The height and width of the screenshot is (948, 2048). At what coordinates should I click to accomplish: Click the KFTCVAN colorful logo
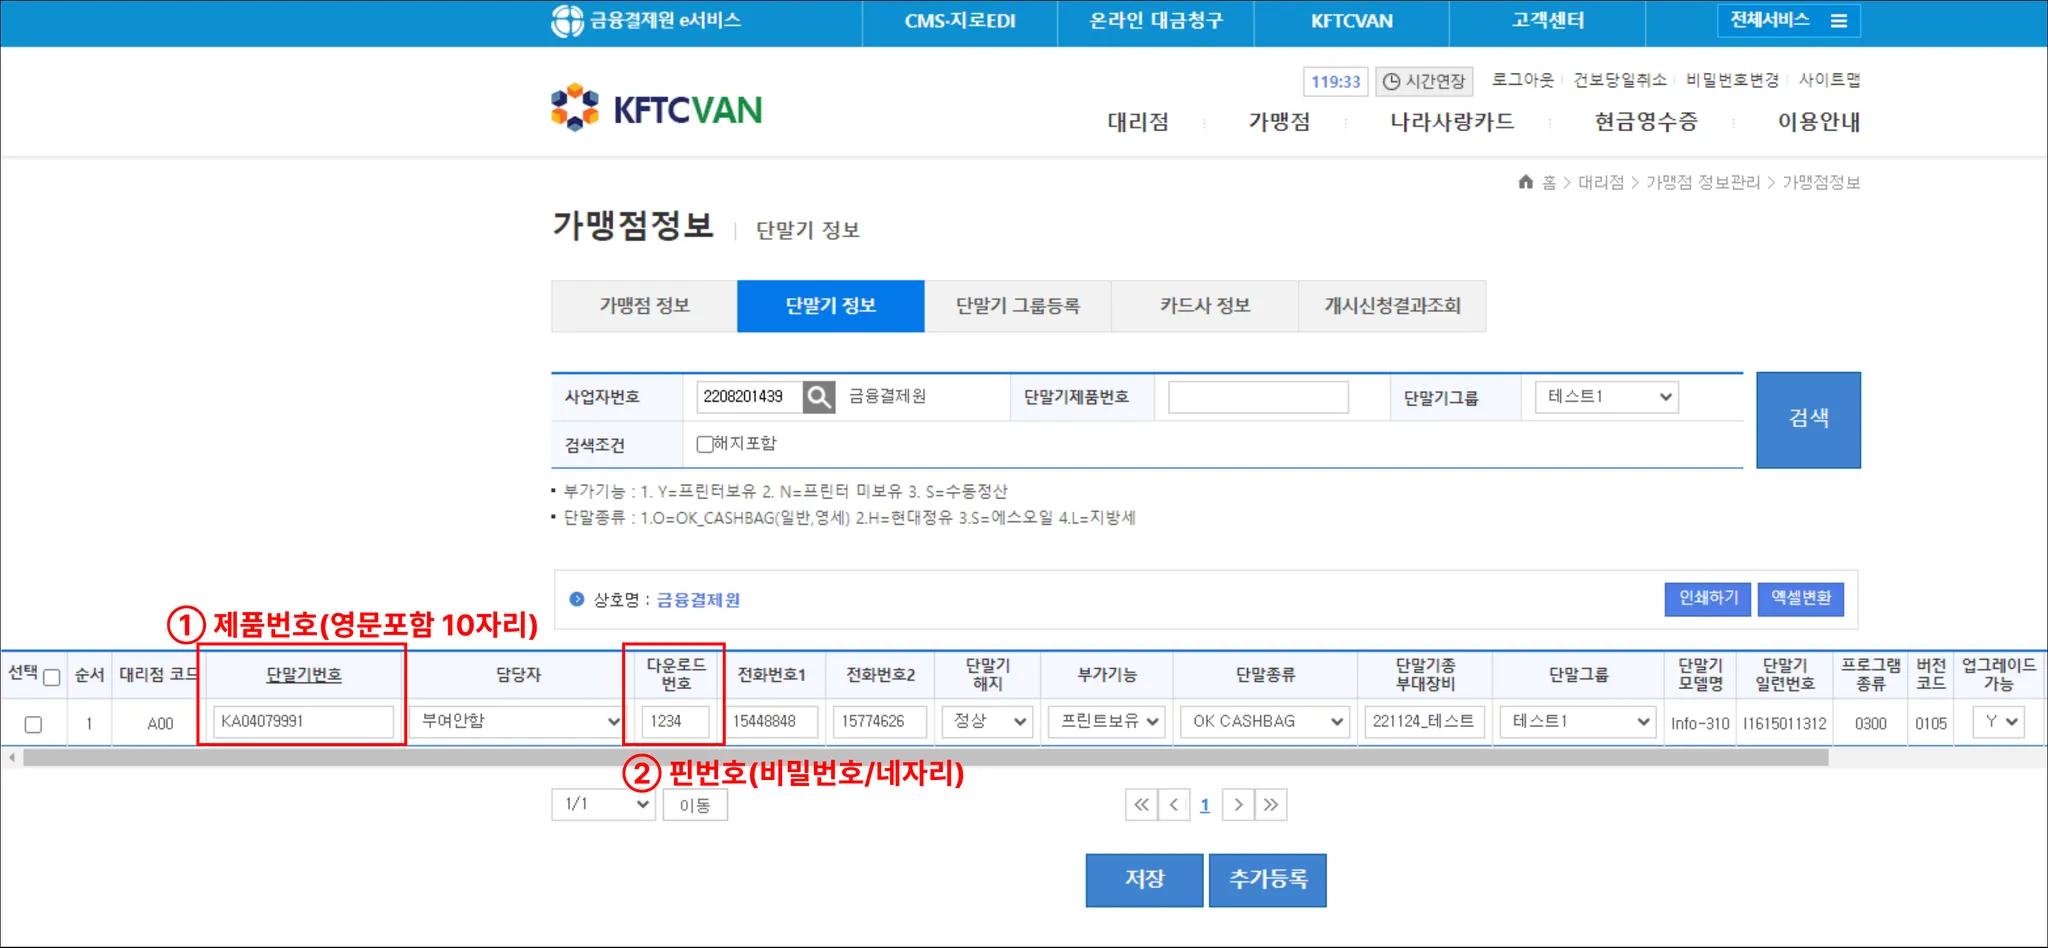tap(656, 108)
